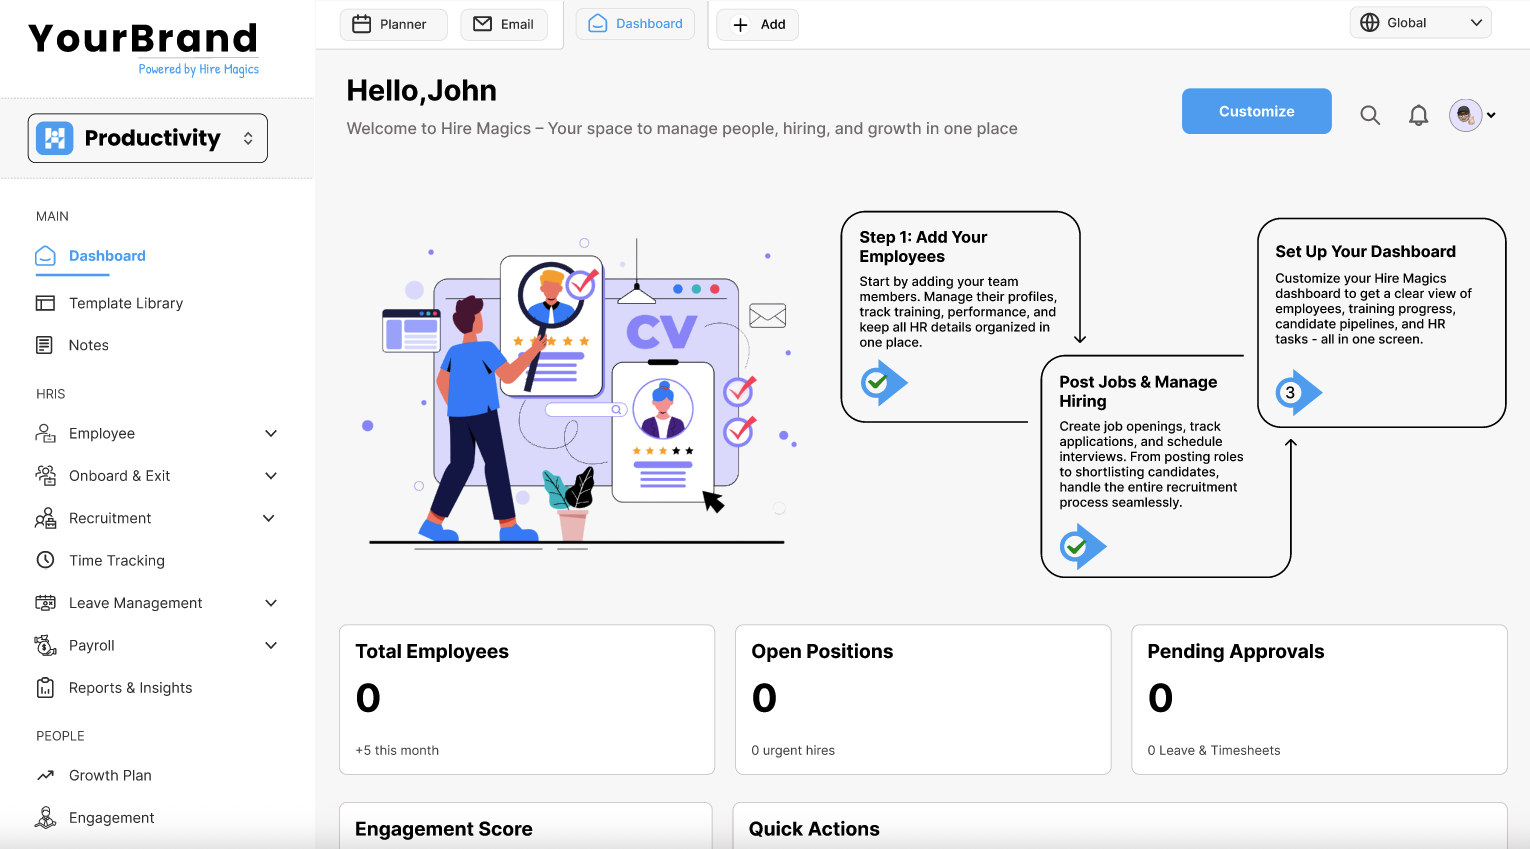Click the Leave Management calendar icon
1530x849 pixels.
point(45,603)
